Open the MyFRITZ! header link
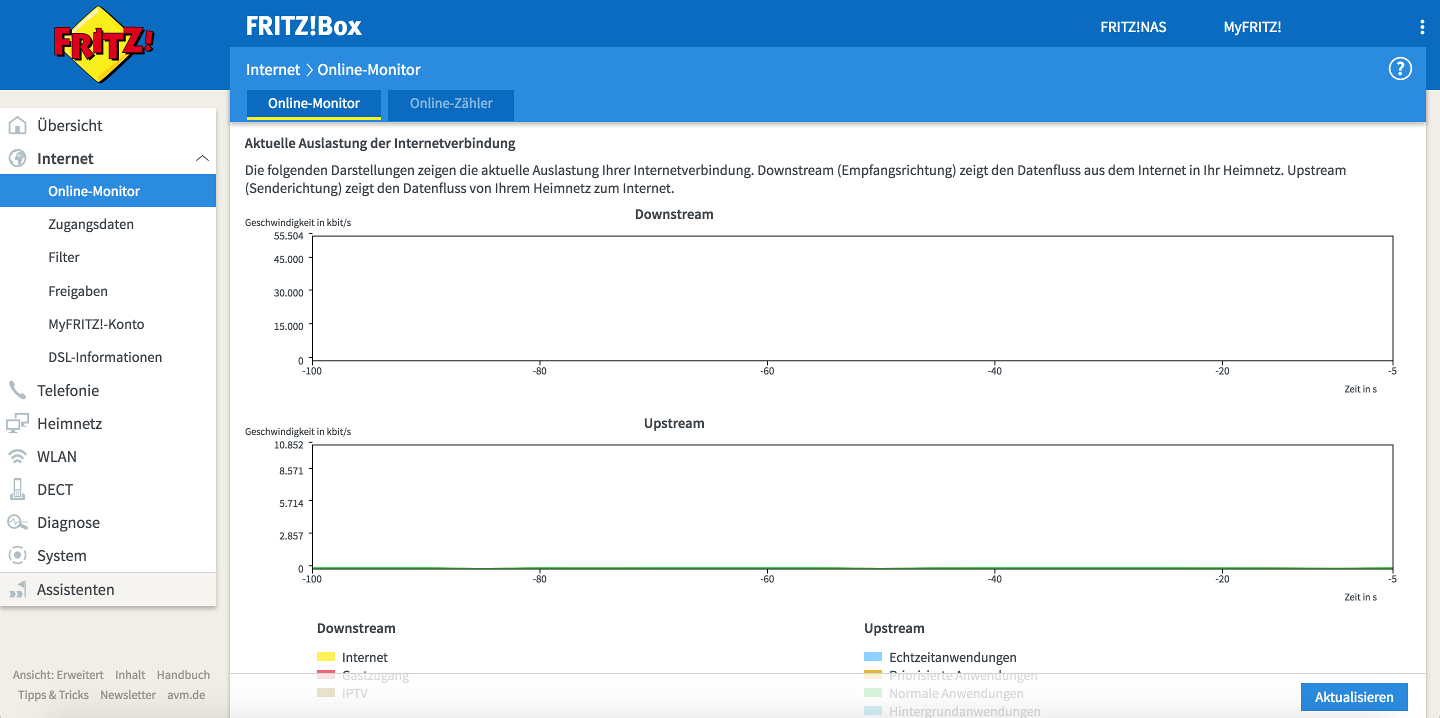This screenshot has width=1440, height=718. pyautogui.click(x=1252, y=27)
